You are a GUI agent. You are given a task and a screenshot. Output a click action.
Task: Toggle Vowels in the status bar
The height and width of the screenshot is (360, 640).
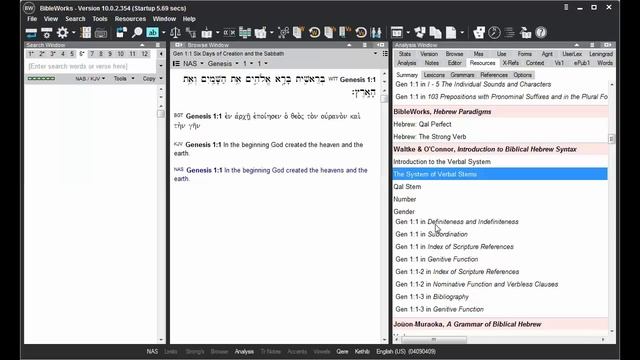[322, 351]
